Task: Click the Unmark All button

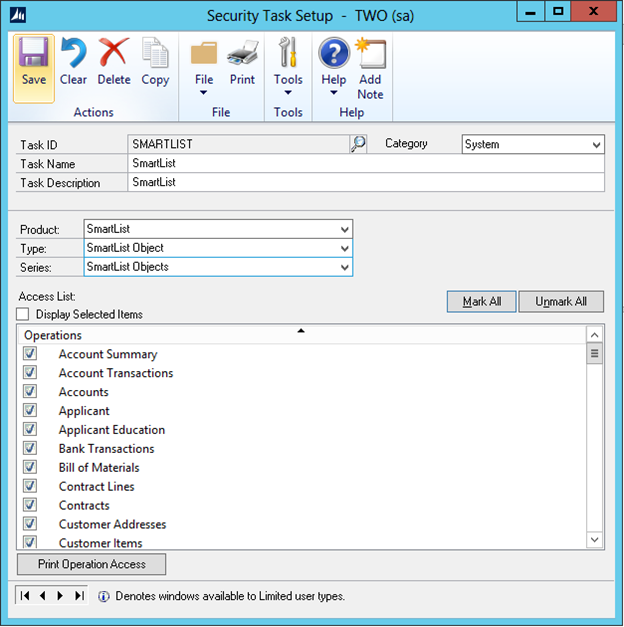Action: 561,302
